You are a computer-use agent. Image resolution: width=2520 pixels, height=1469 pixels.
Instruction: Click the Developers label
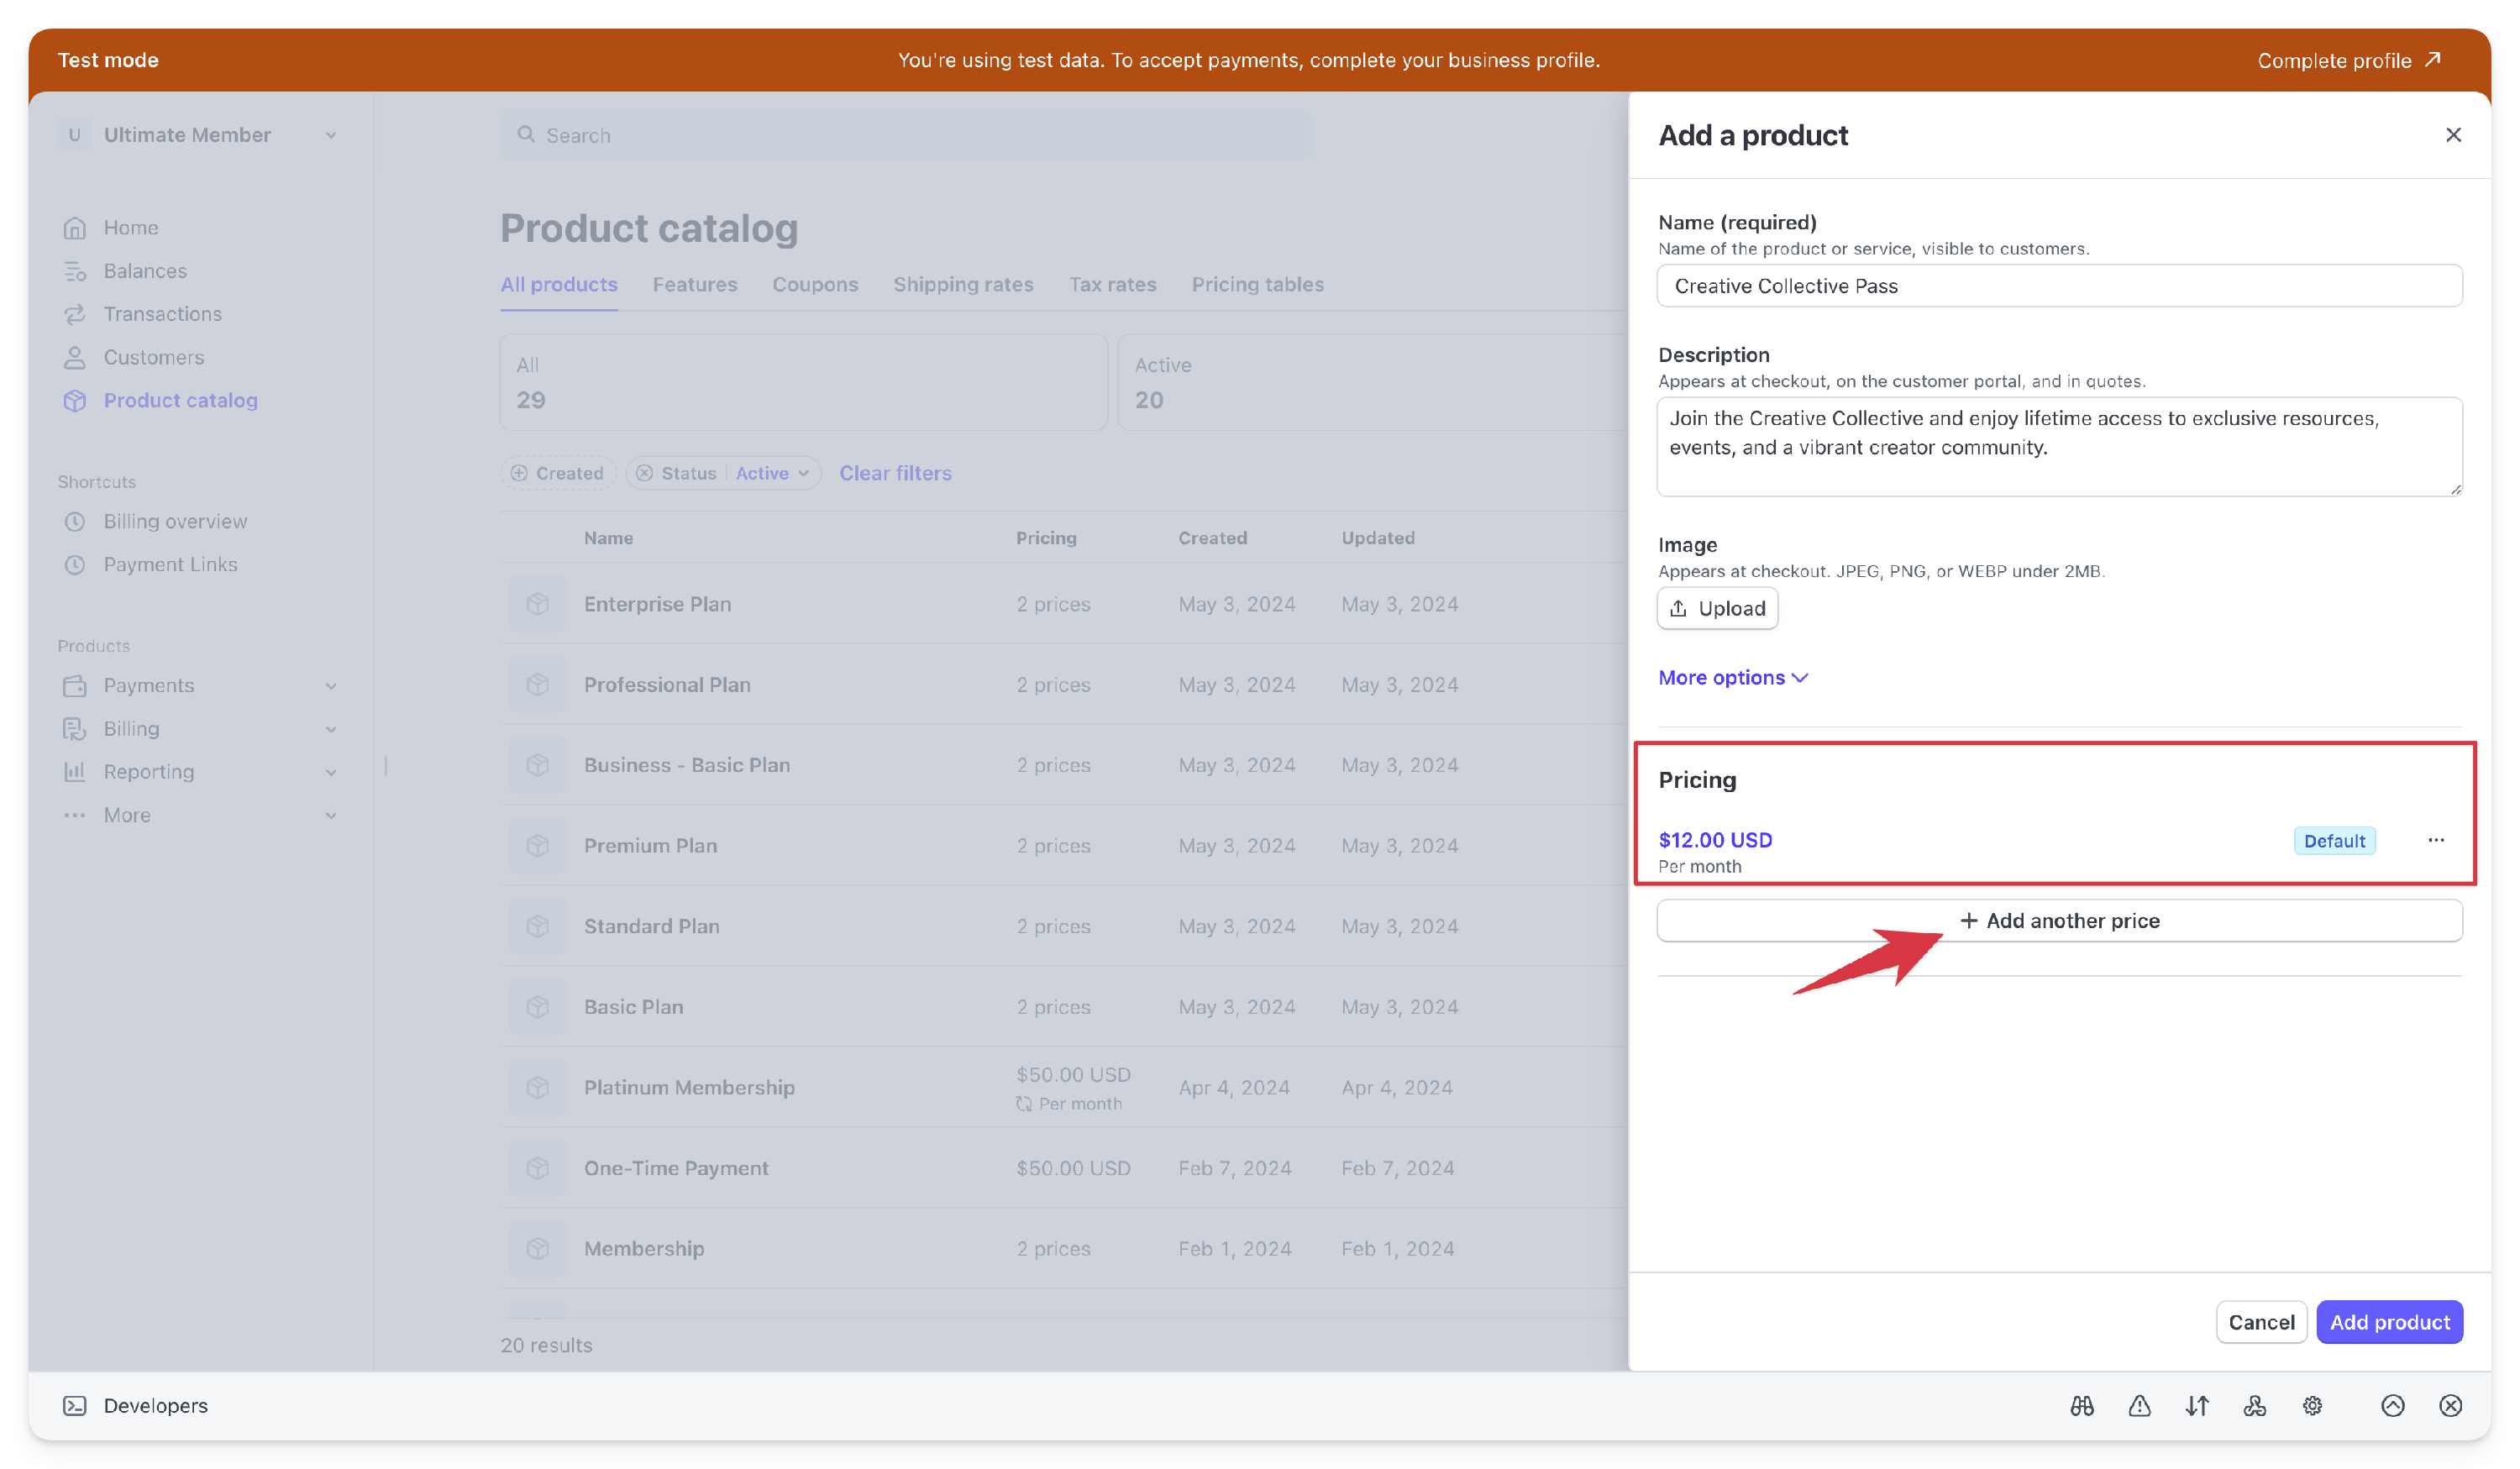(155, 1405)
